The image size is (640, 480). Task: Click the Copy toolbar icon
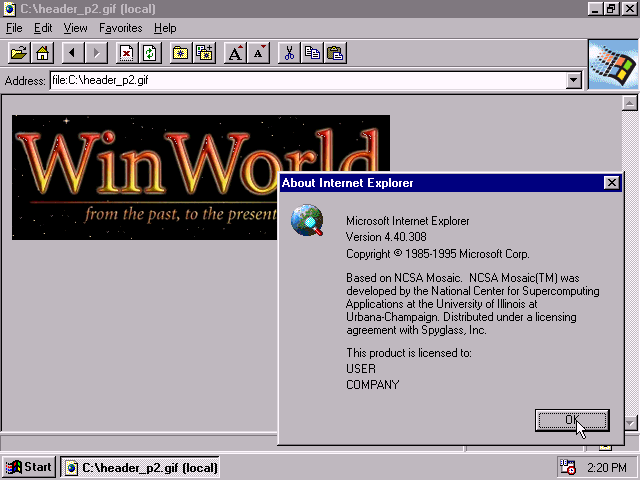pyautogui.click(x=312, y=53)
